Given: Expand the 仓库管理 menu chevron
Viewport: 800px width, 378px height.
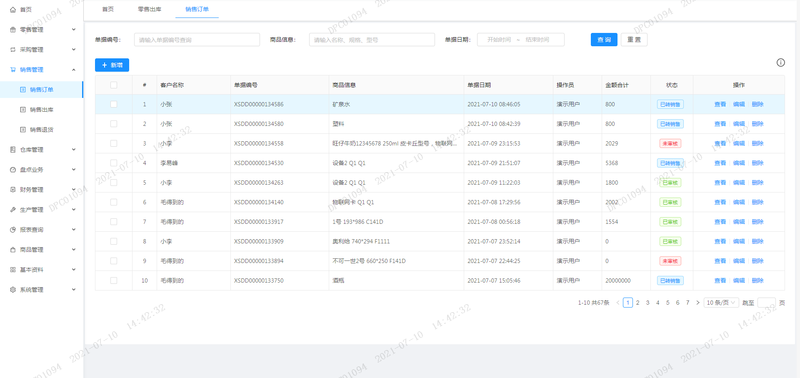Looking at the screenshot, I should (73, 149).
